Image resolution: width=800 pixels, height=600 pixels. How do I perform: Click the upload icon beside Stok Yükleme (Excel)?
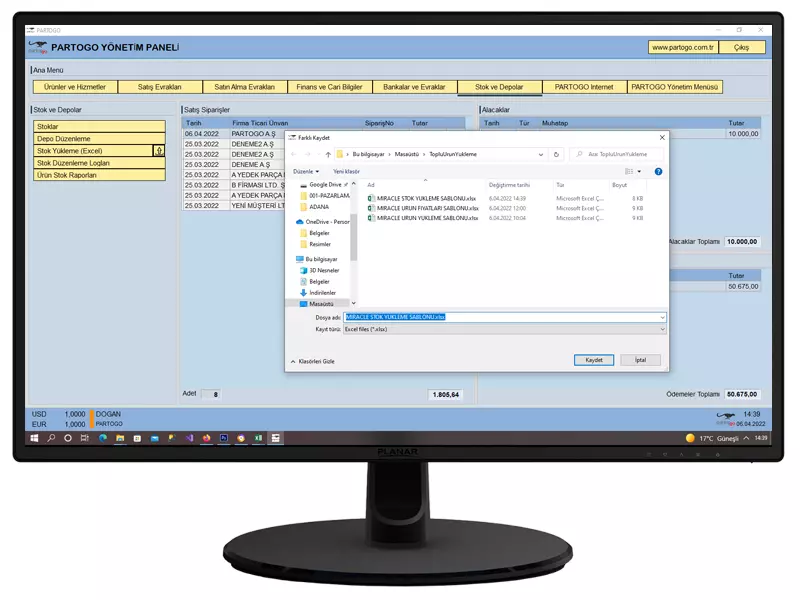point(159,151)
